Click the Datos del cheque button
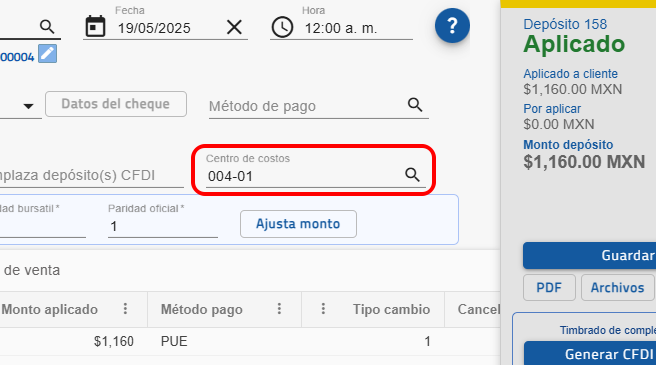The width and height of the screenshot is (656, 365). pos(116,104)
